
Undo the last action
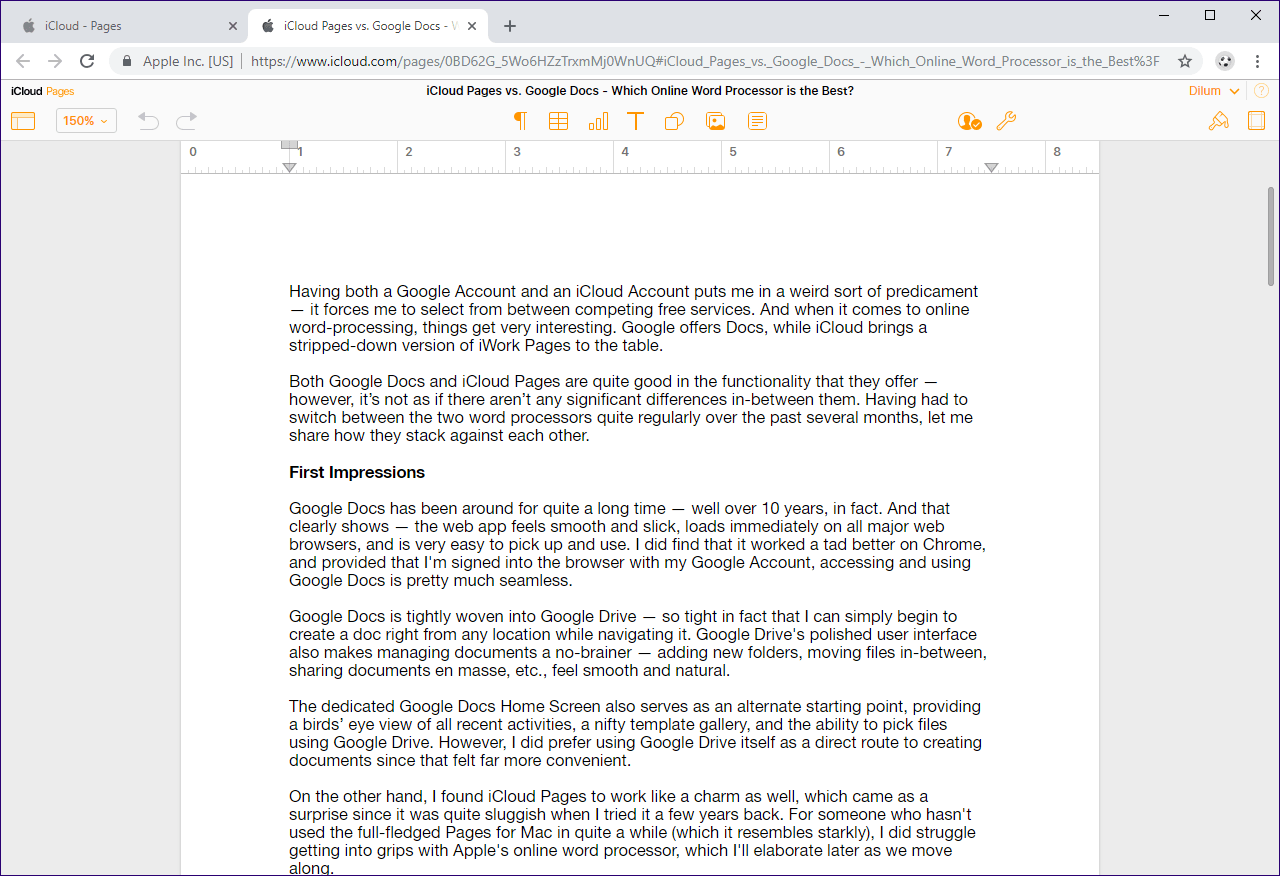click(x=148, y=121)
